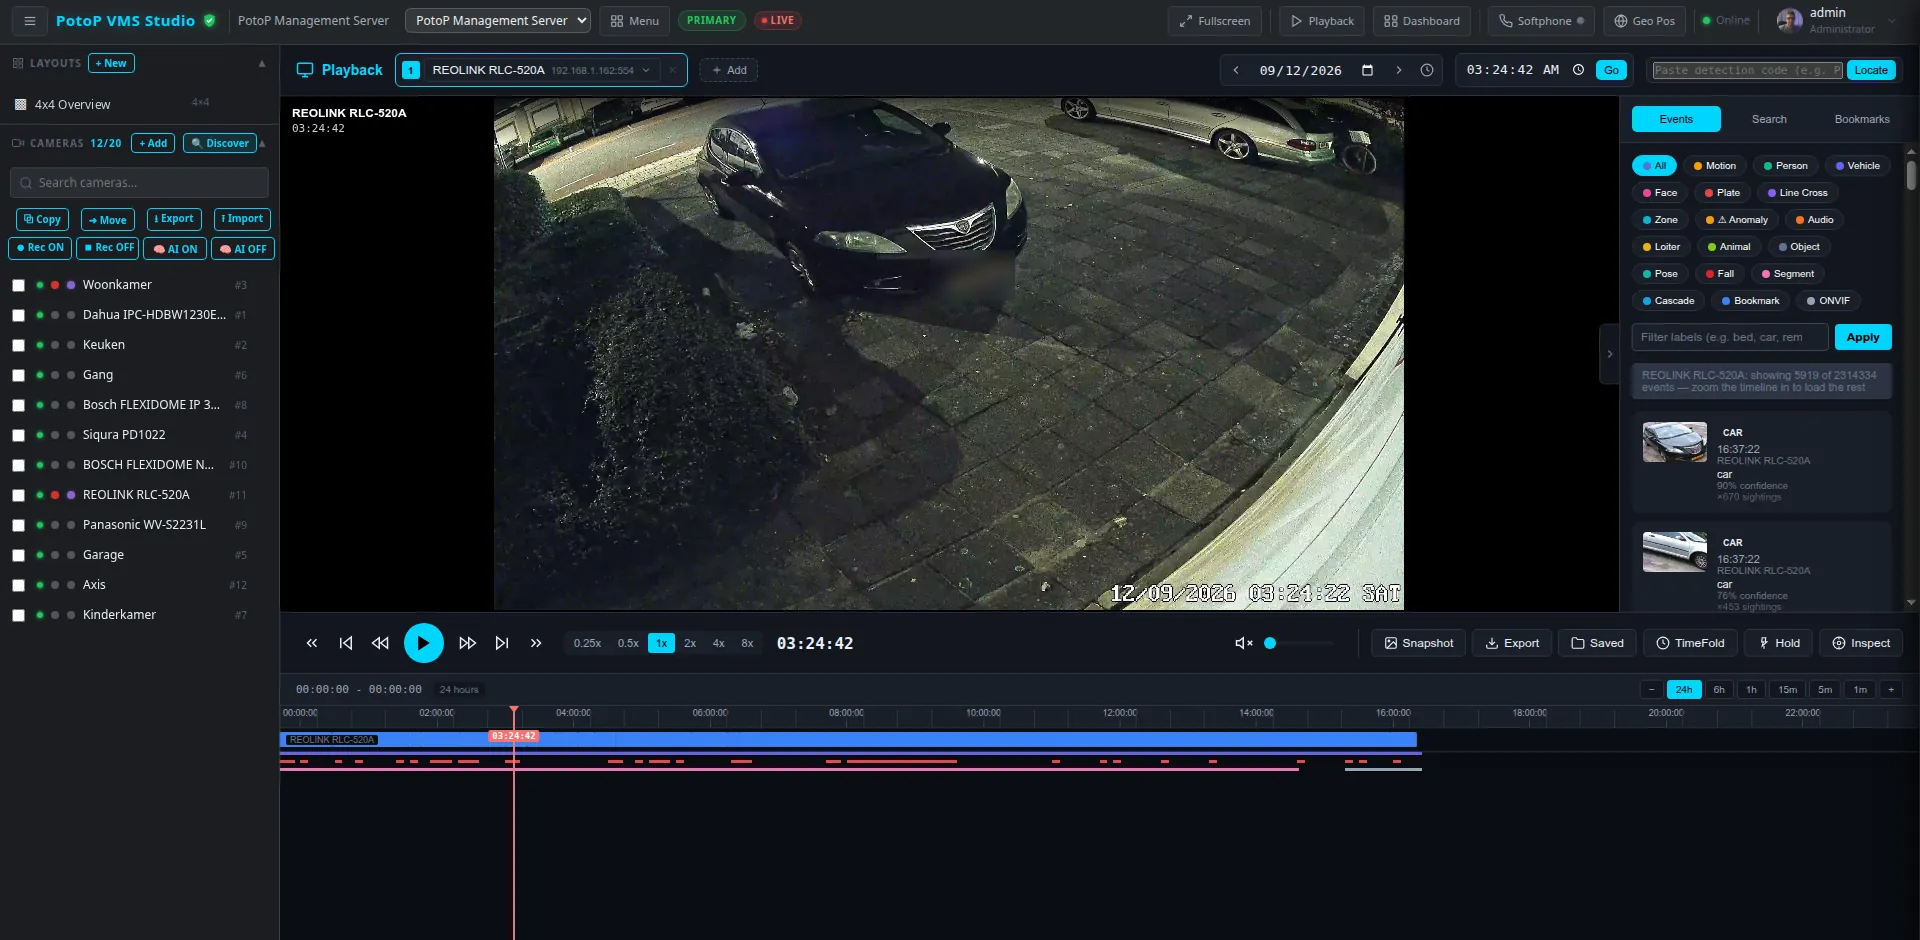
Task: Rewind playback with the rewind icon
Action: pyautogui.click(x=380, y=643)
